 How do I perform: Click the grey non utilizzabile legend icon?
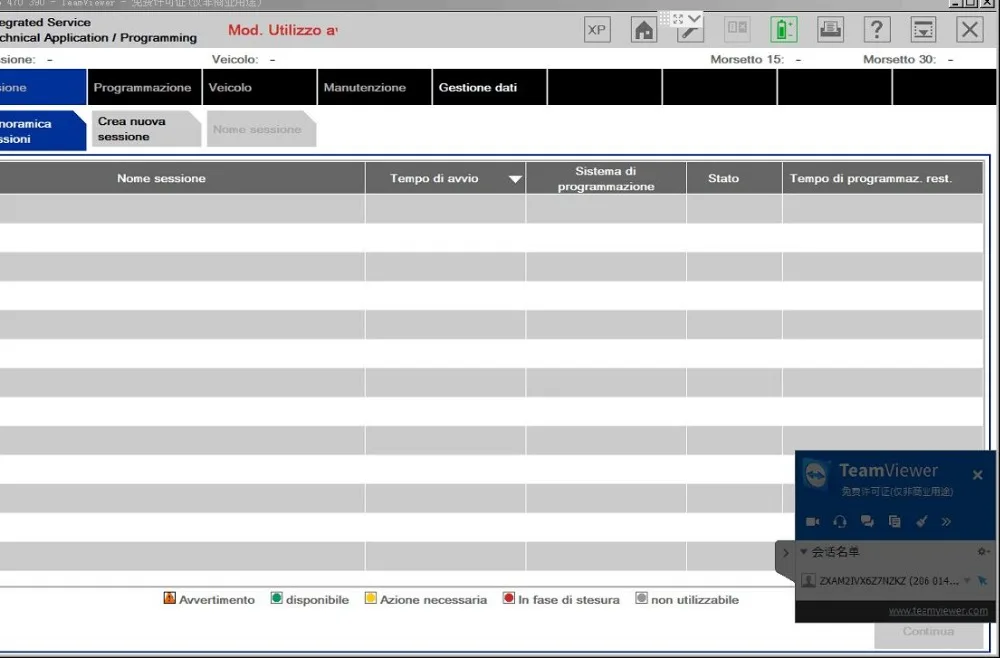(641, 598)
